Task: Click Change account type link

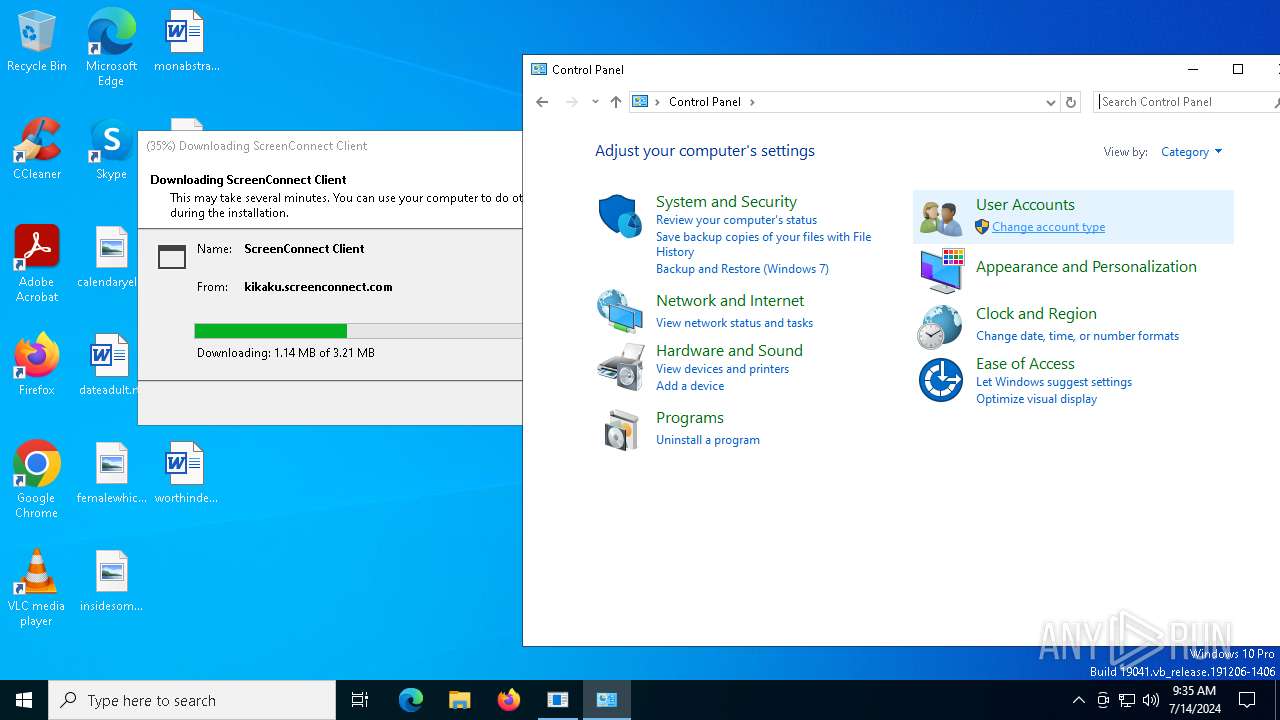Action: (x=1048, y=227)
